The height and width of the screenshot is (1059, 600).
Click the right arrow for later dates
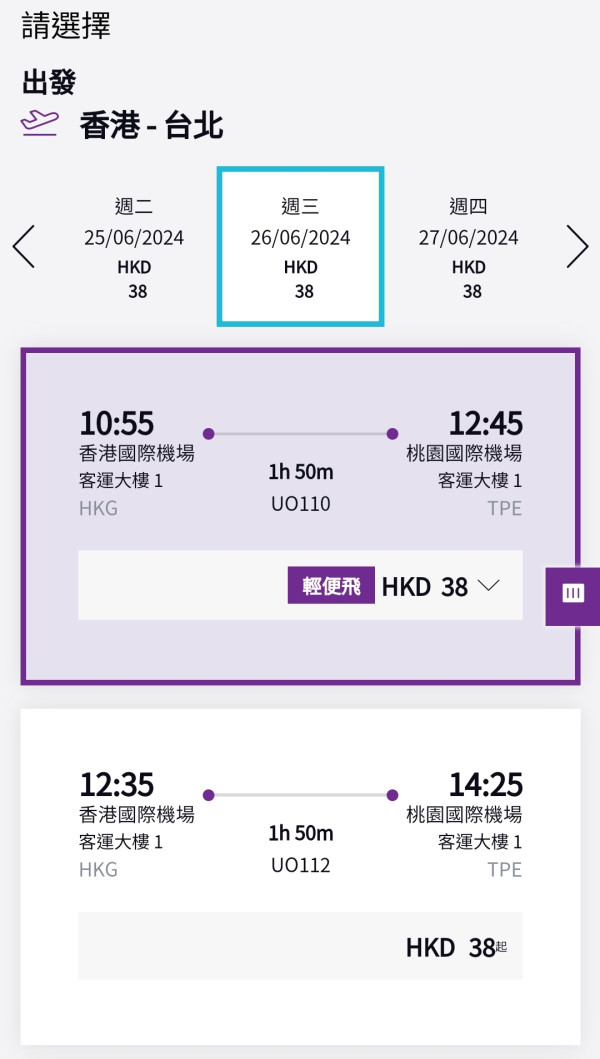pyautogui.click(x=578, y=246)
